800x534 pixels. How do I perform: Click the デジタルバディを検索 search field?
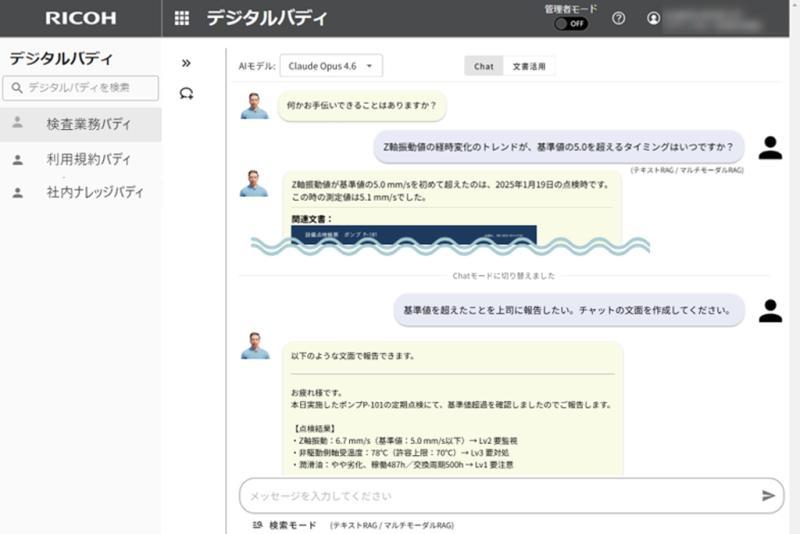click(81, 88)
